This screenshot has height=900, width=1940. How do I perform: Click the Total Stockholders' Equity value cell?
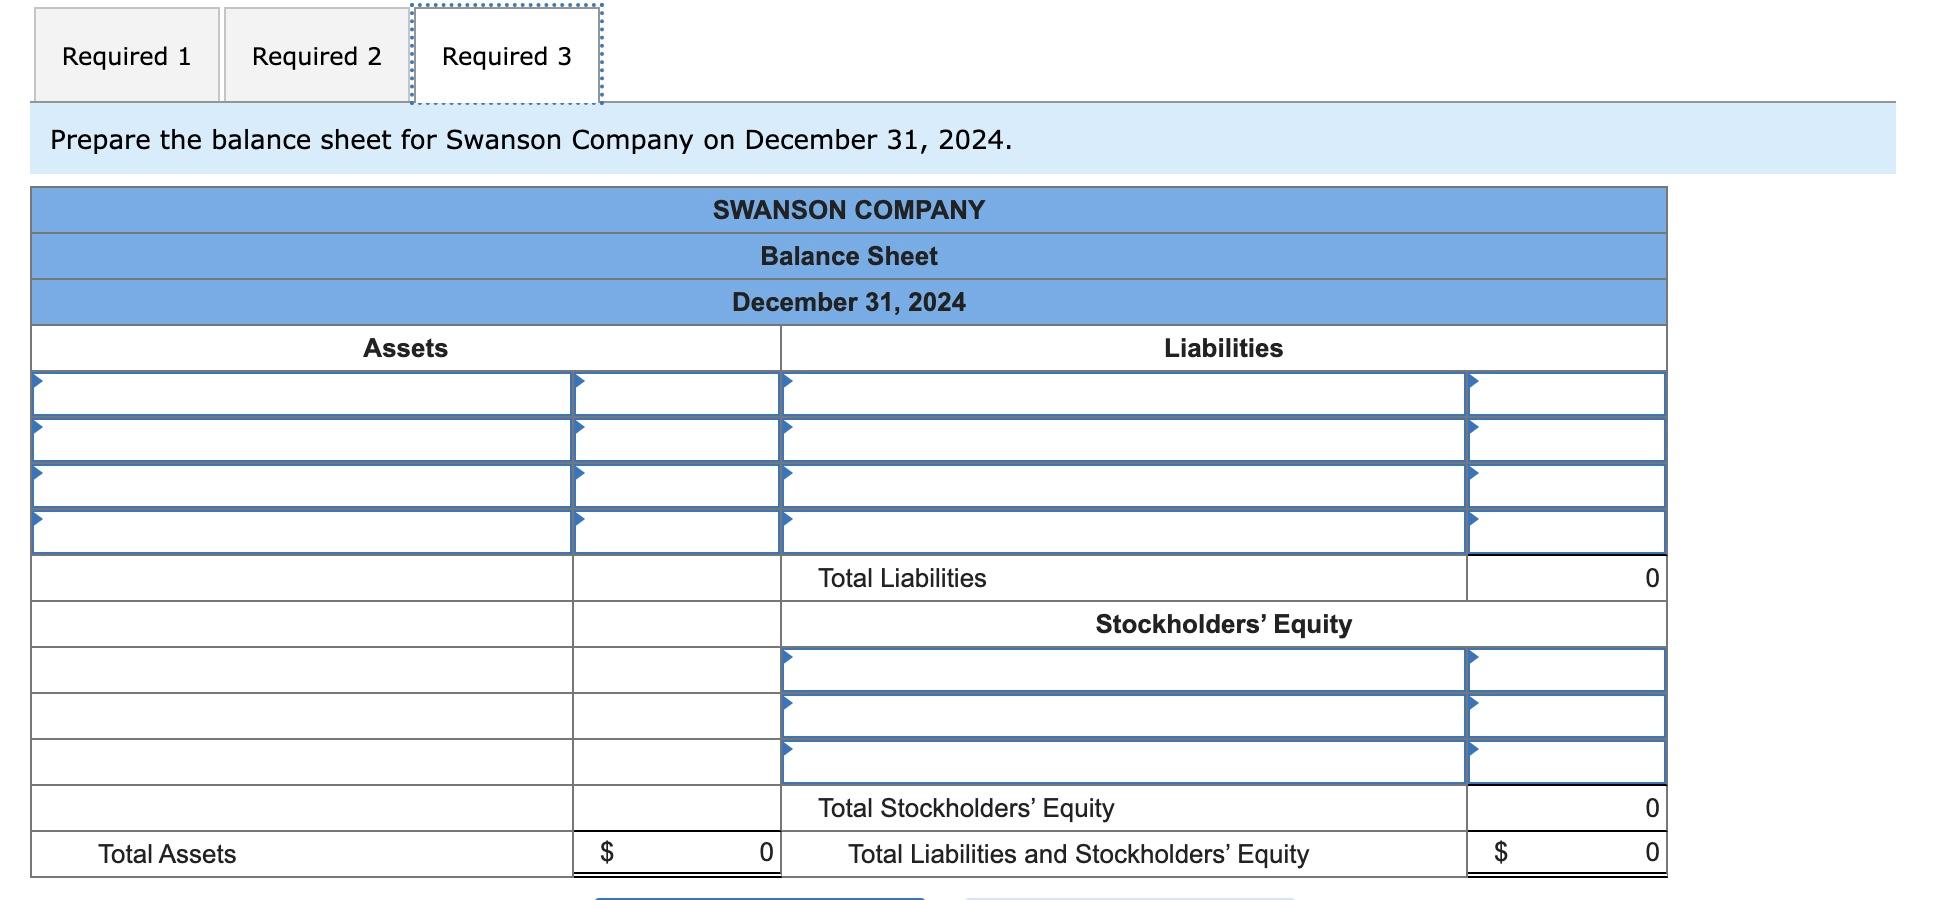coord(1567,808)
